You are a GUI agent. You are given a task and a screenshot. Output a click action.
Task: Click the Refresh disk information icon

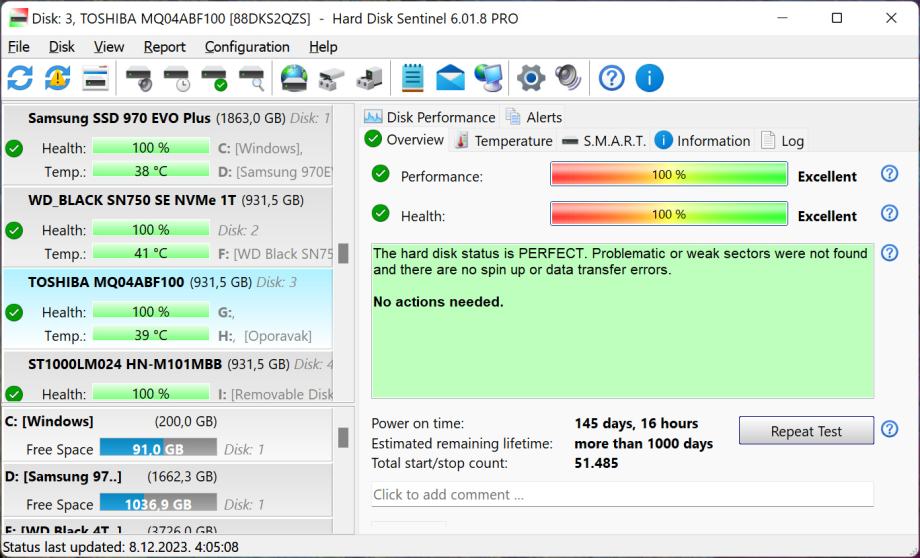coord(21,78)
